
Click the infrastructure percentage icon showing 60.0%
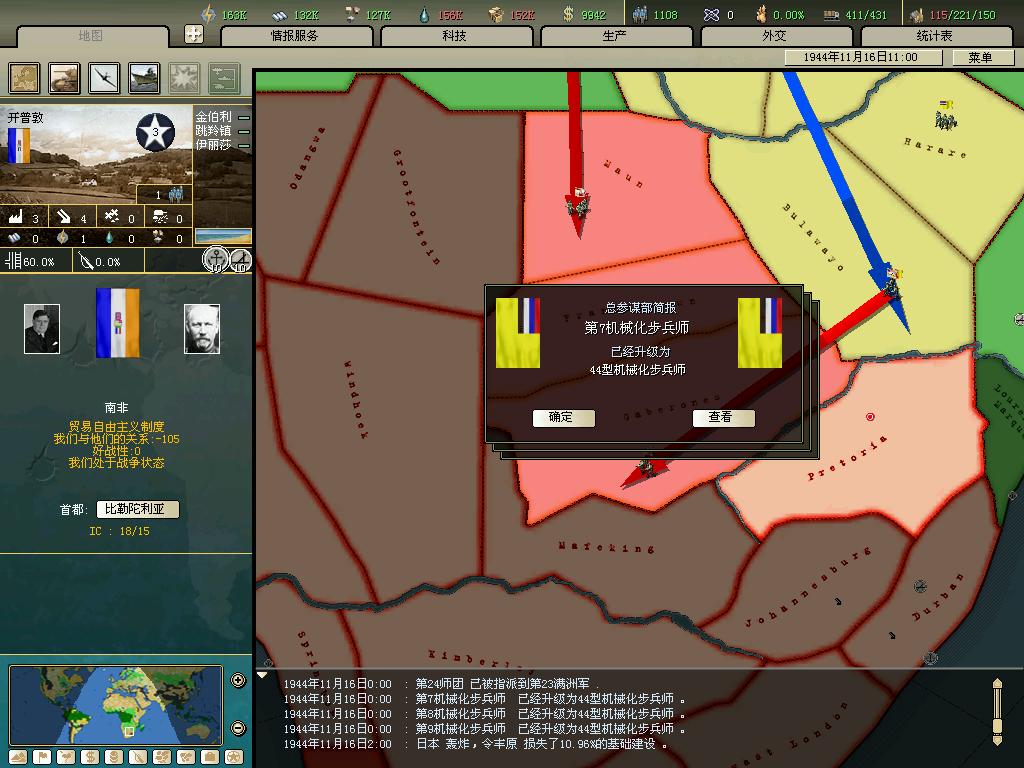[x=13, y=261]
